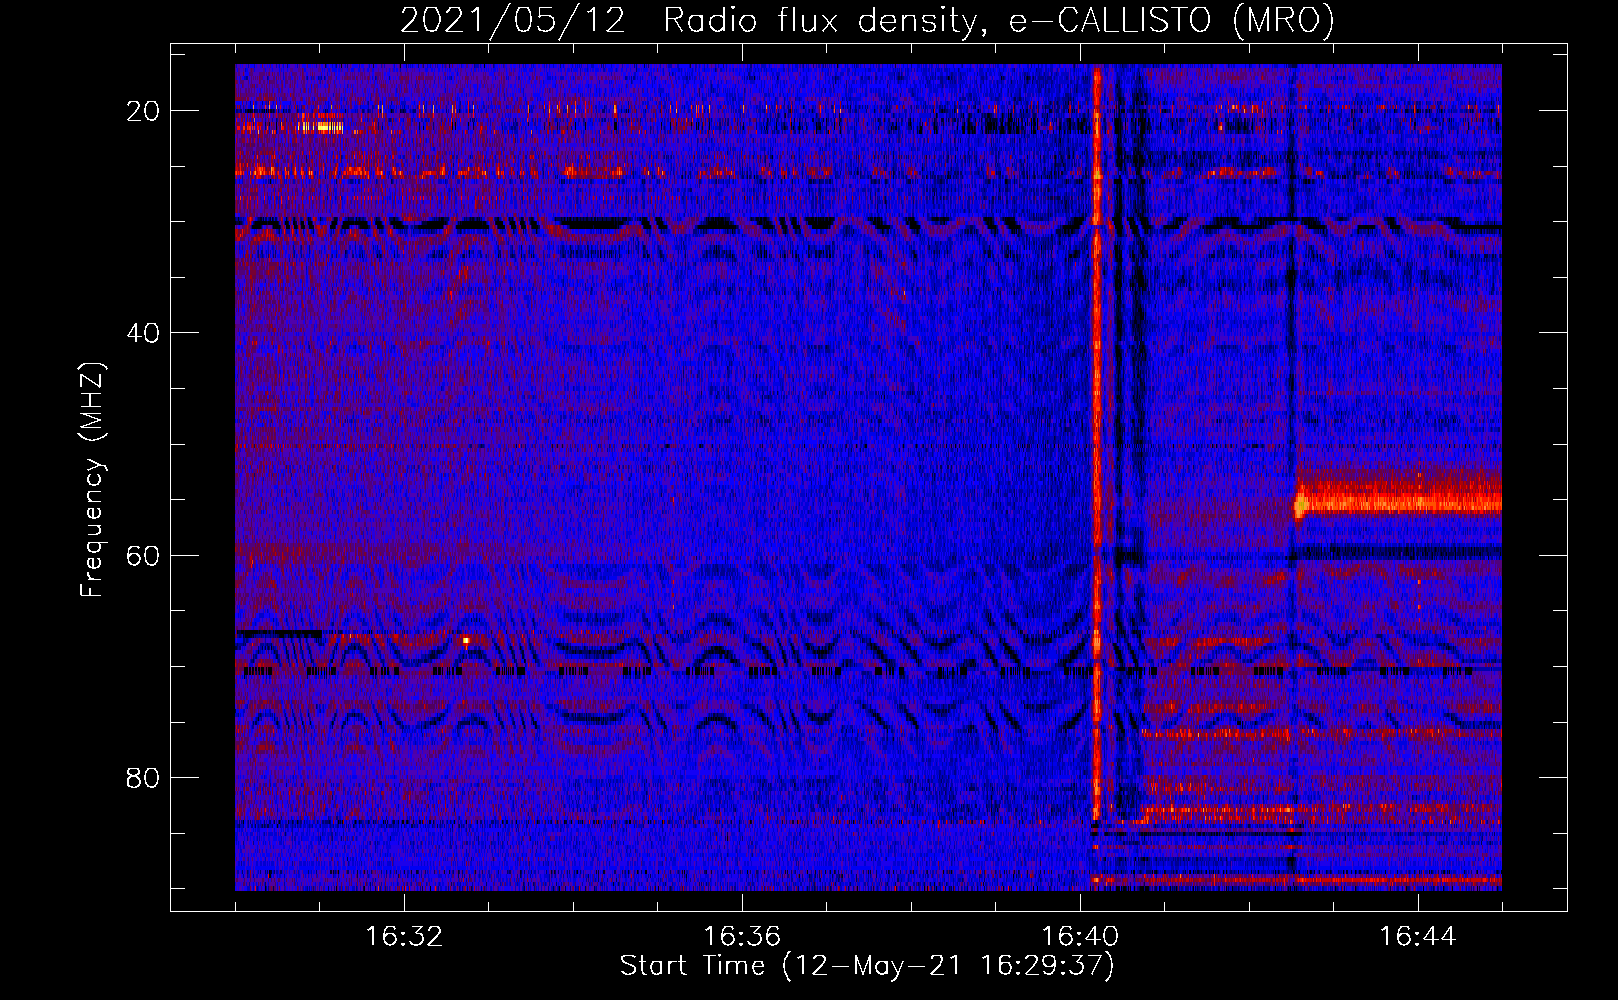This screenshot has width=1618, height=1000.
Task: Click the 80 MHz frequency tick label
Action: point(144,778)
